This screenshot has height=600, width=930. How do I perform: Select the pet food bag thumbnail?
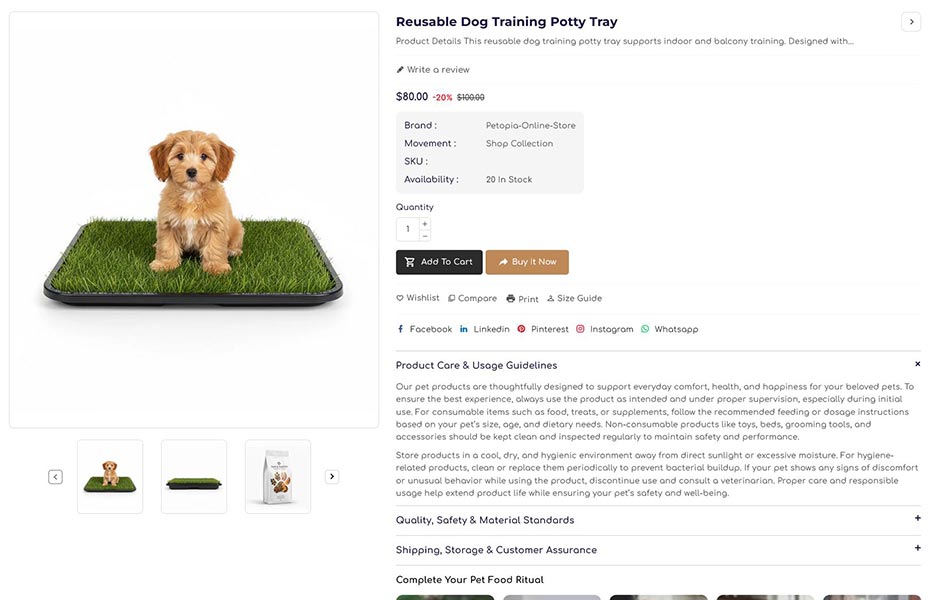pyautogui.click(x=277, y=476)
